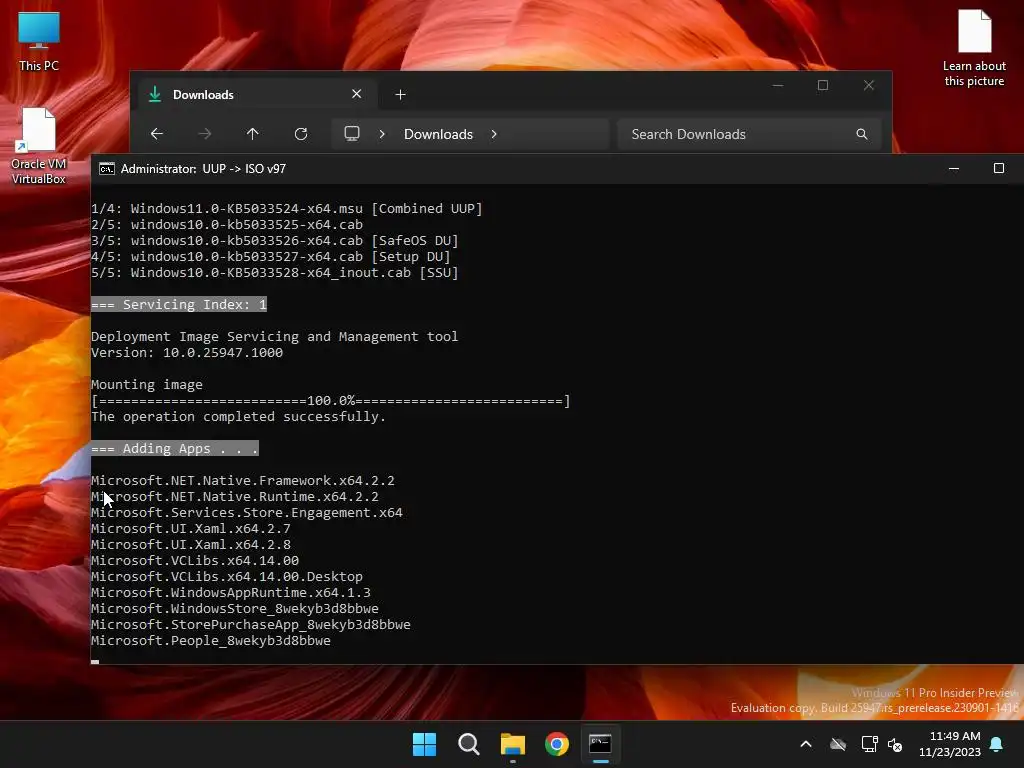Click Downloads in the address breadcrumb
Viewport: 1024px width, 768px height.
click(x=438, y=134)
